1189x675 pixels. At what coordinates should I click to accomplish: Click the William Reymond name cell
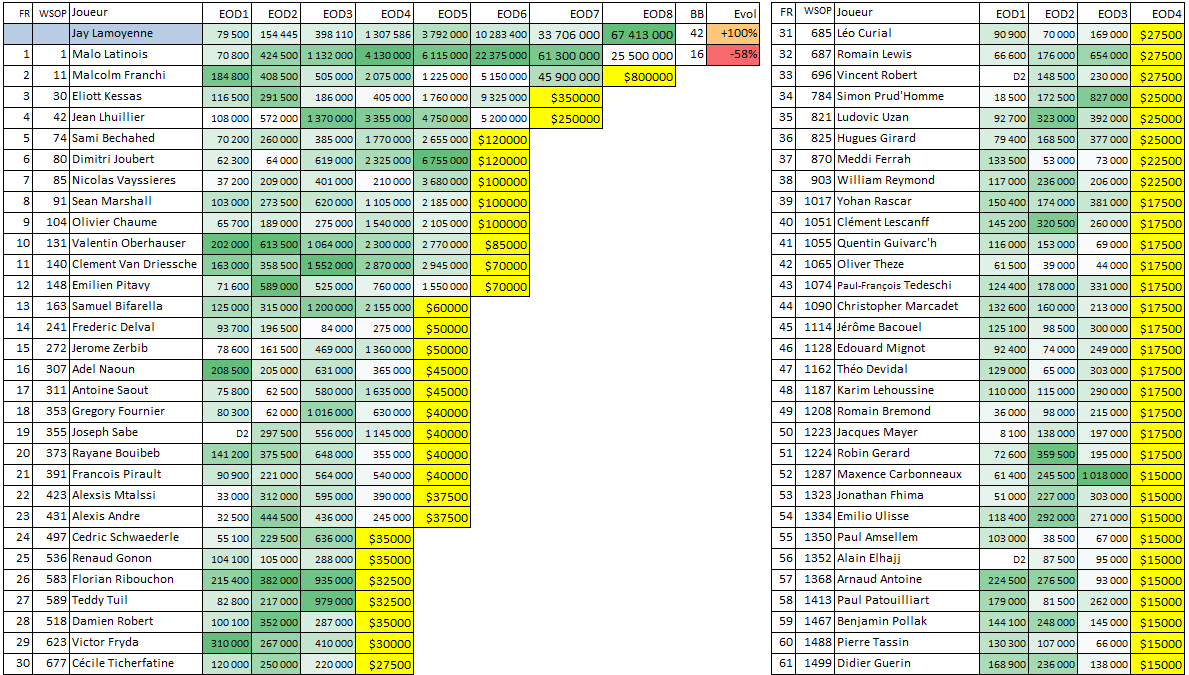coord(906,181)
